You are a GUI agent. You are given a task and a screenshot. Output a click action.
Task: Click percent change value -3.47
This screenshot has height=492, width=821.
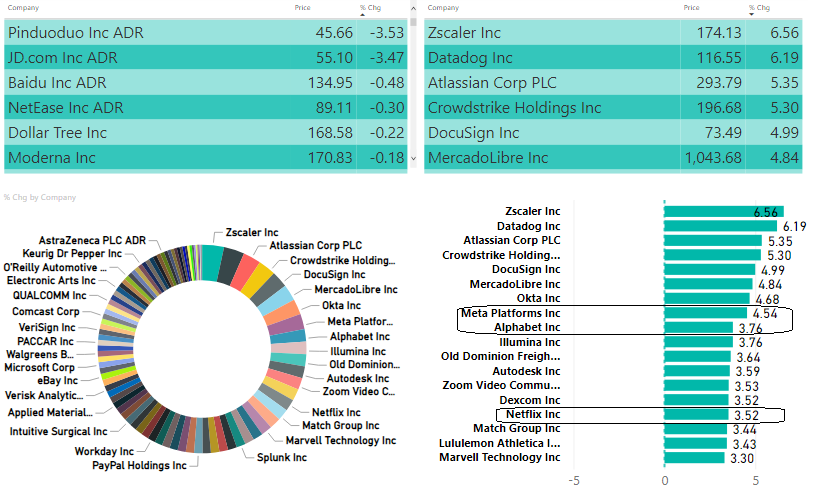coord(387,58)
